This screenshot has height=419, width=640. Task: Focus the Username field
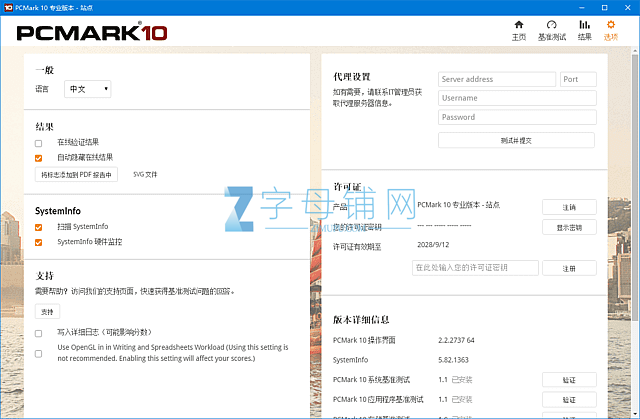517,98
